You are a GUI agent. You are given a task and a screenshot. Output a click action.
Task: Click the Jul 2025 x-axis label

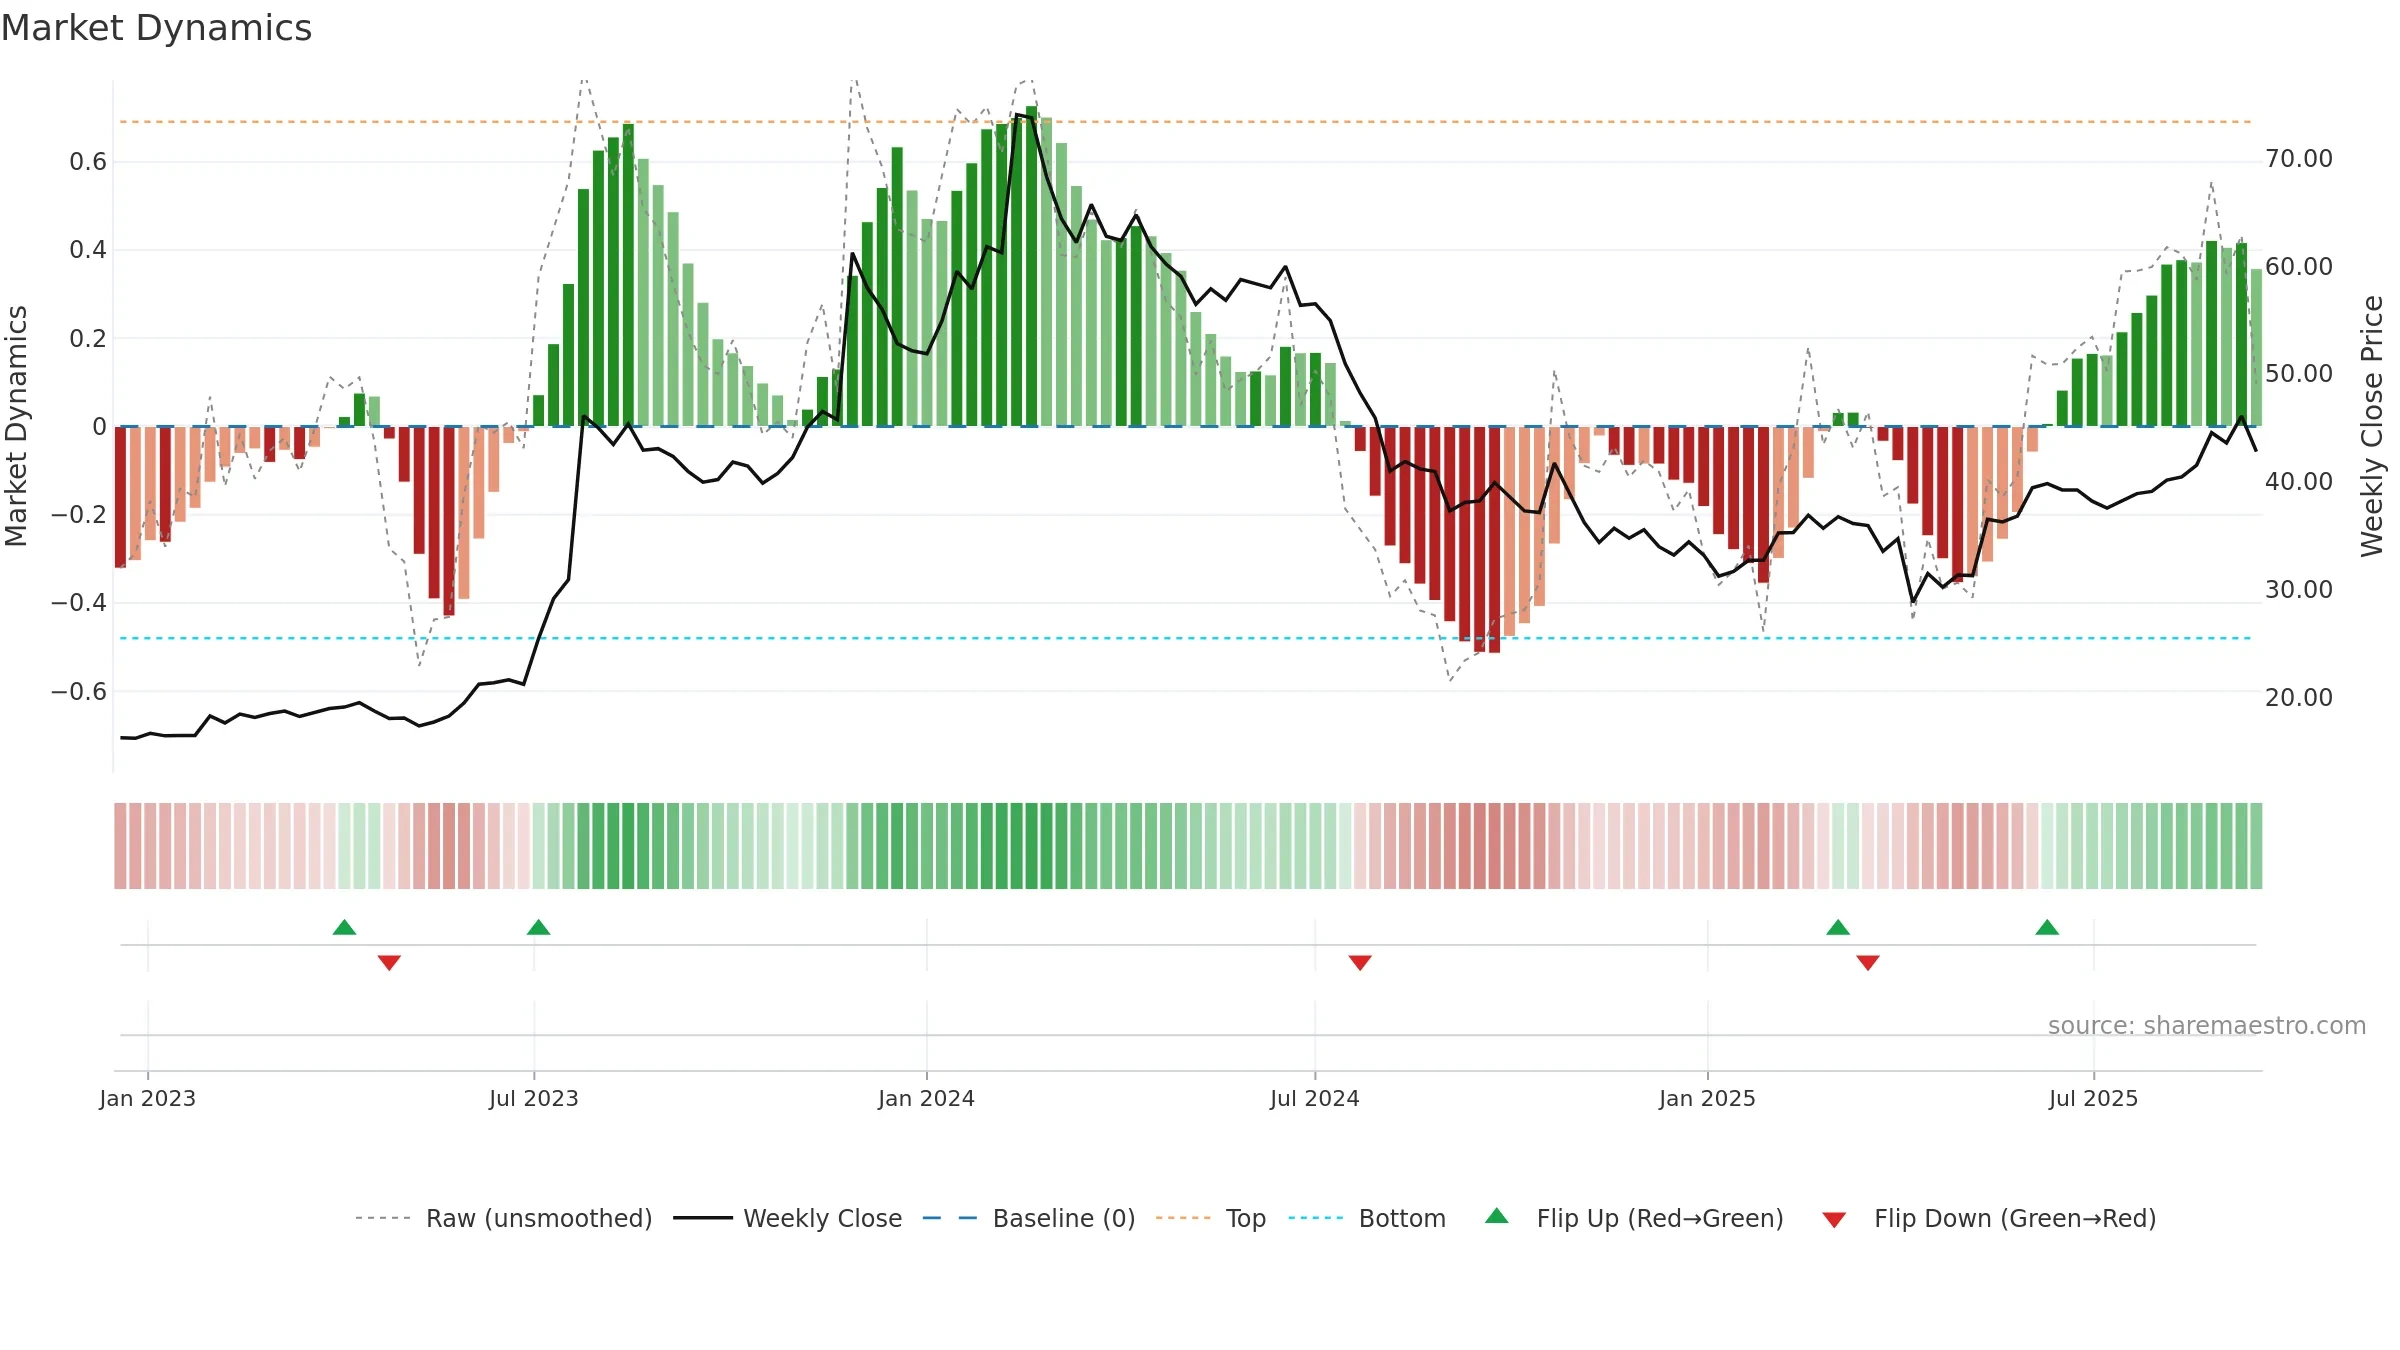tap(2094, 1098)
